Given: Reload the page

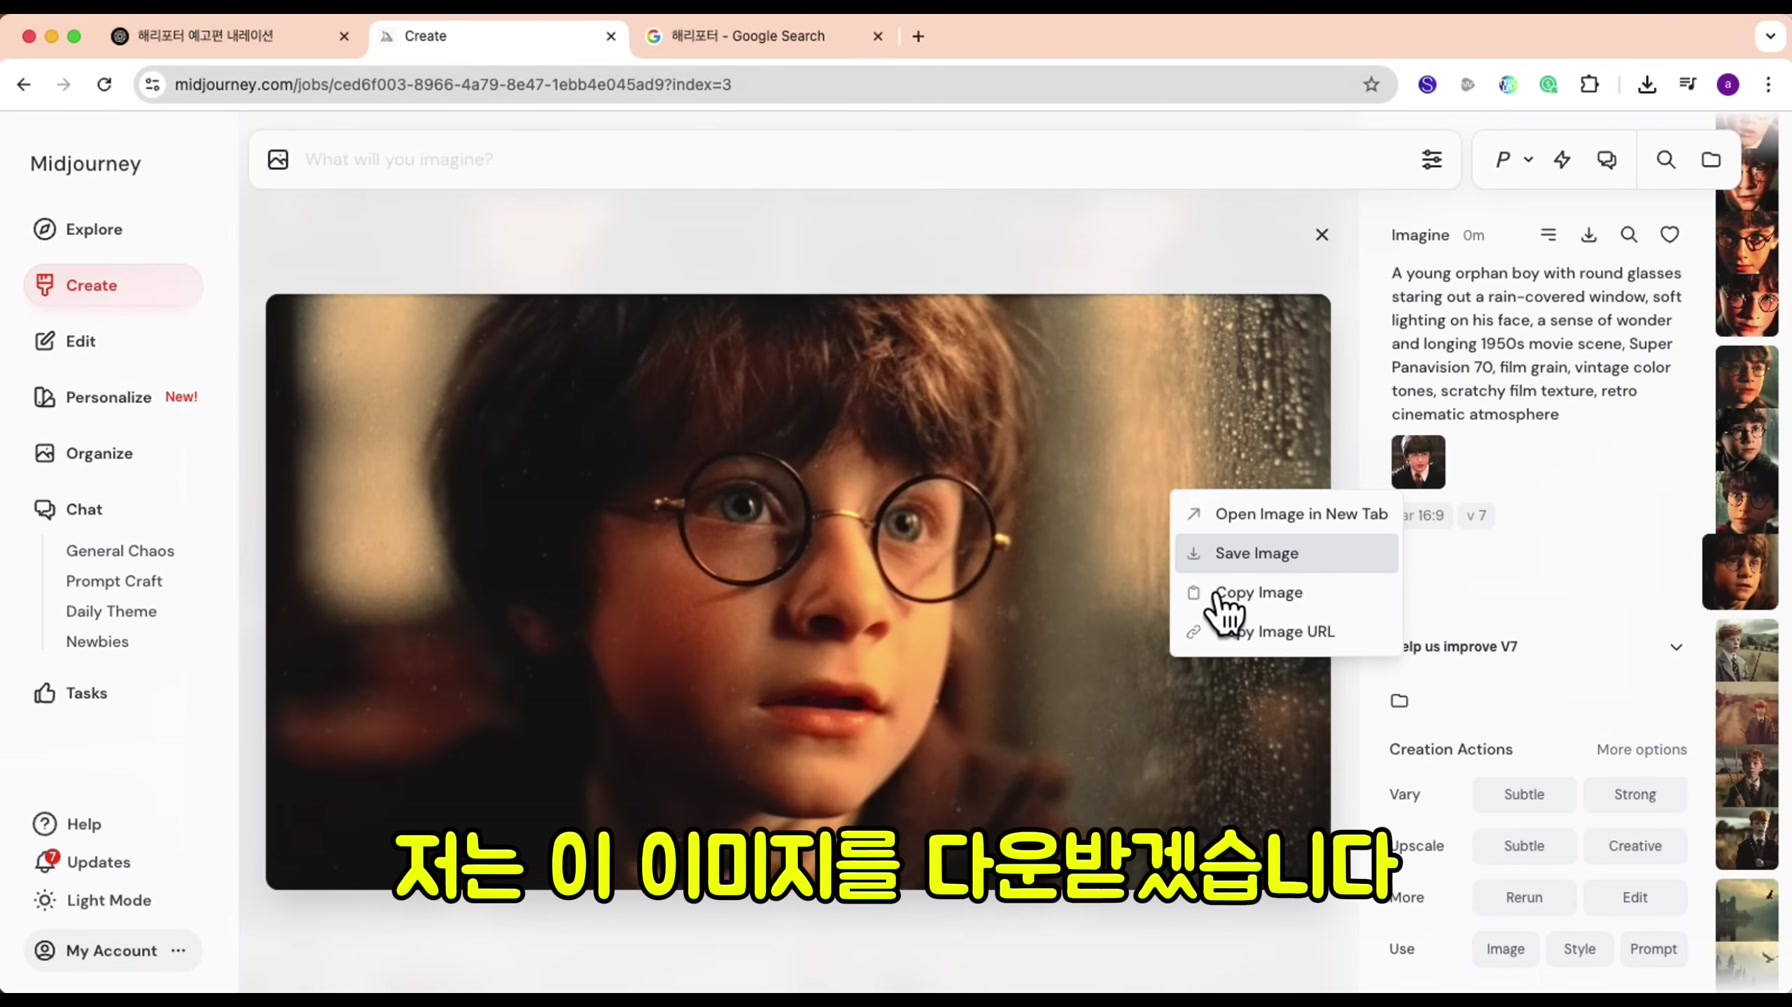Looking at the screenshot, I should (104, 85).
